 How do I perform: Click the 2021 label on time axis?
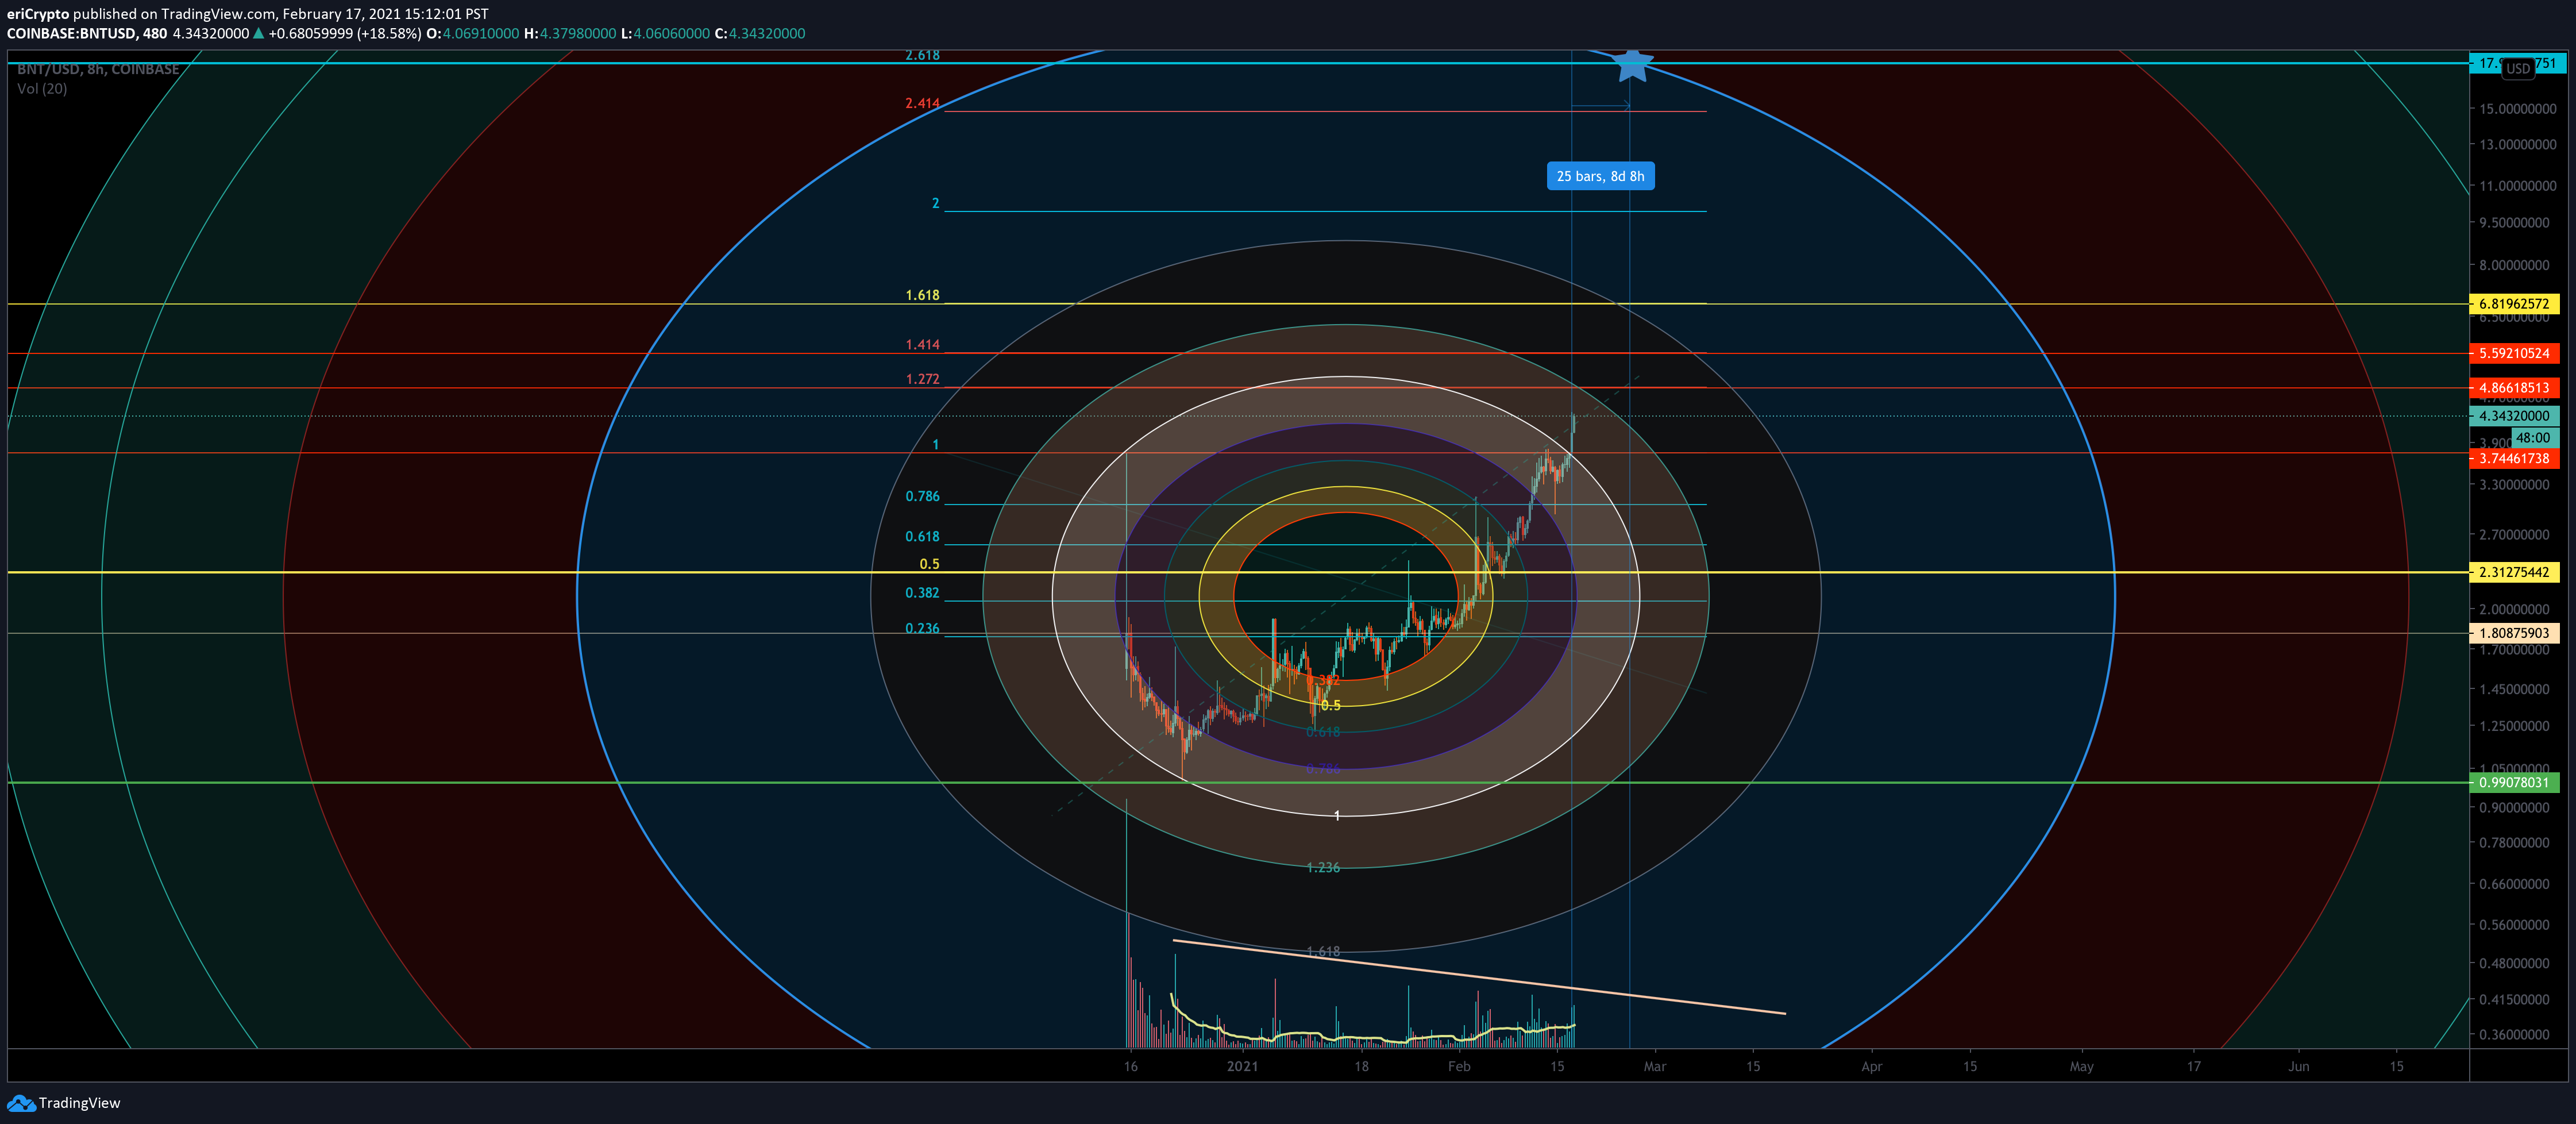pyautogui.click(x=1242, y=1067)
